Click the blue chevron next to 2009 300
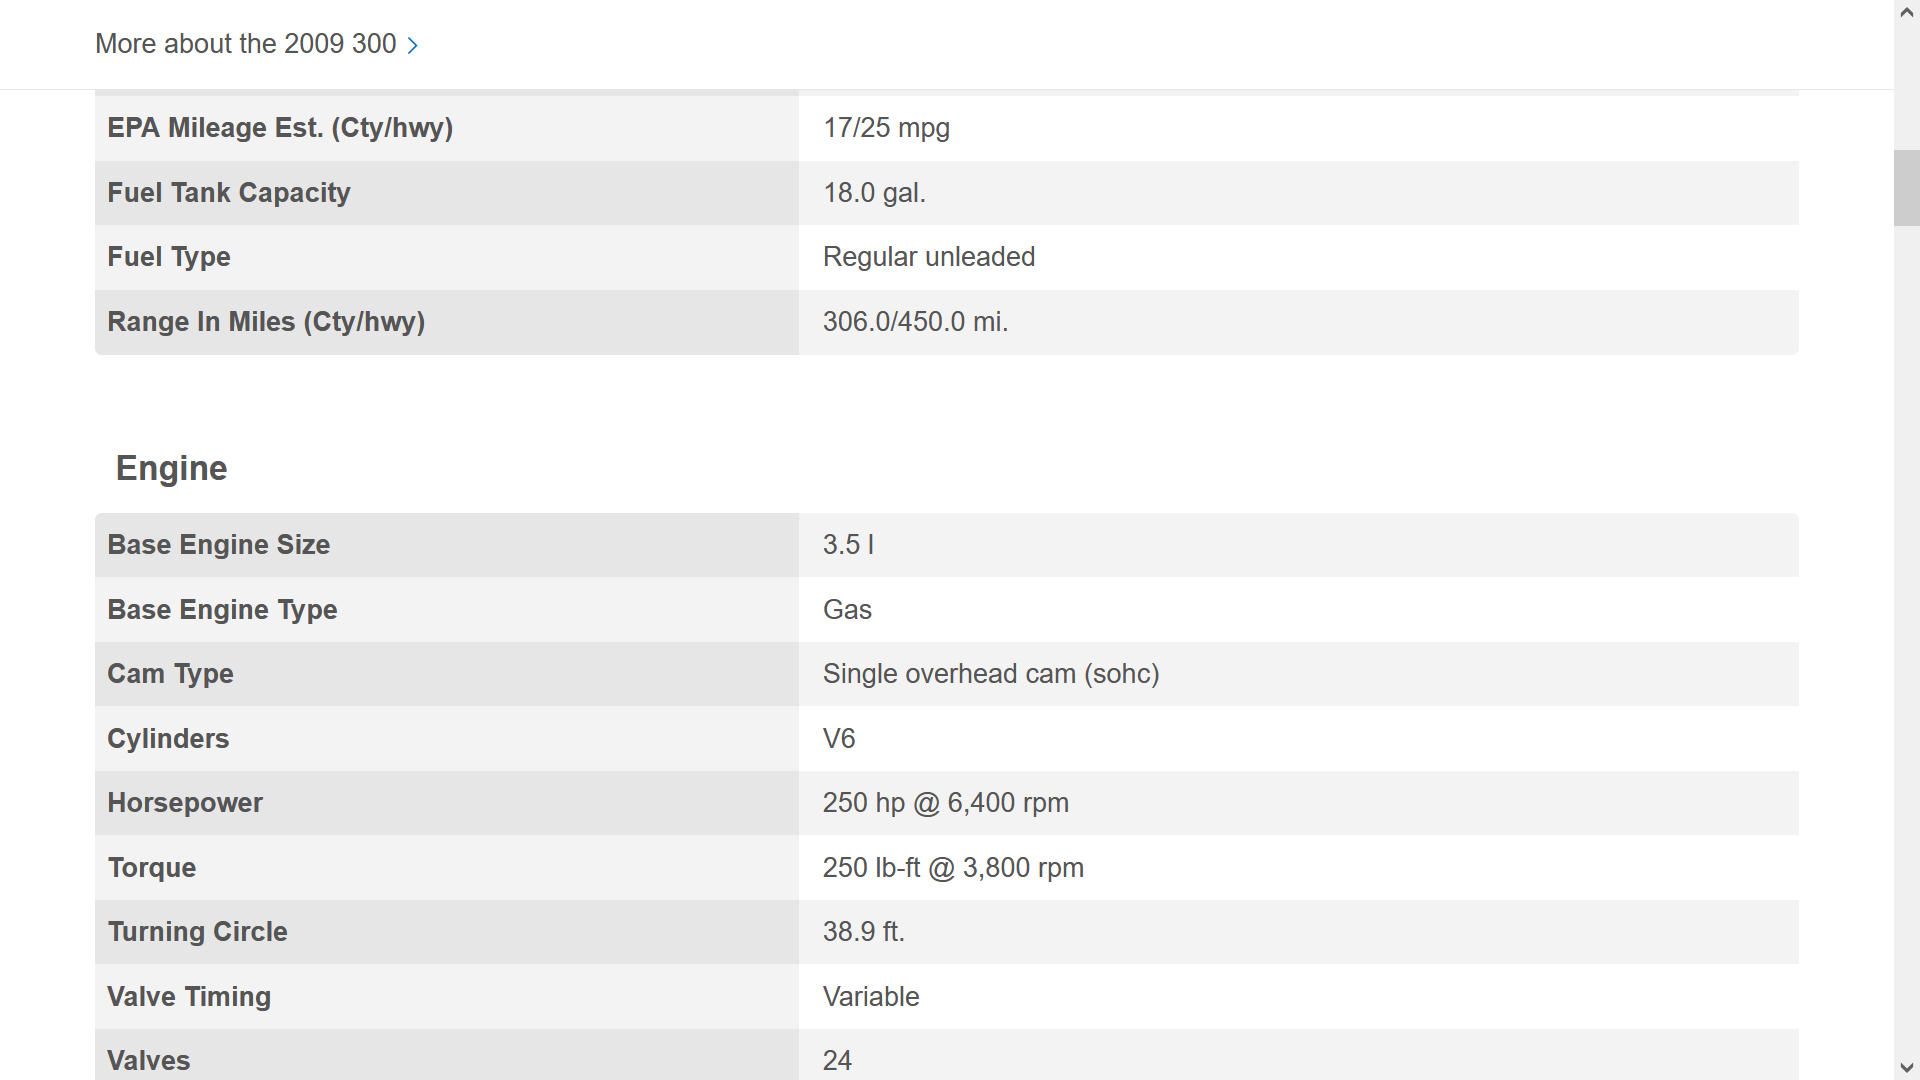The height and width of the screenshot is (1080, 1920). pos(412,45)
